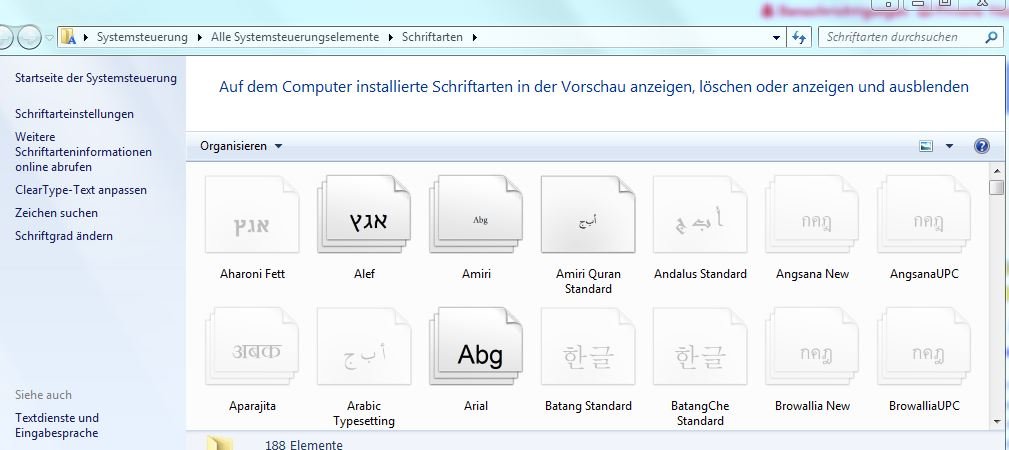Click the Arial font name label
The width and height of the screenshot is (1009, 450).
pos(476,406)
